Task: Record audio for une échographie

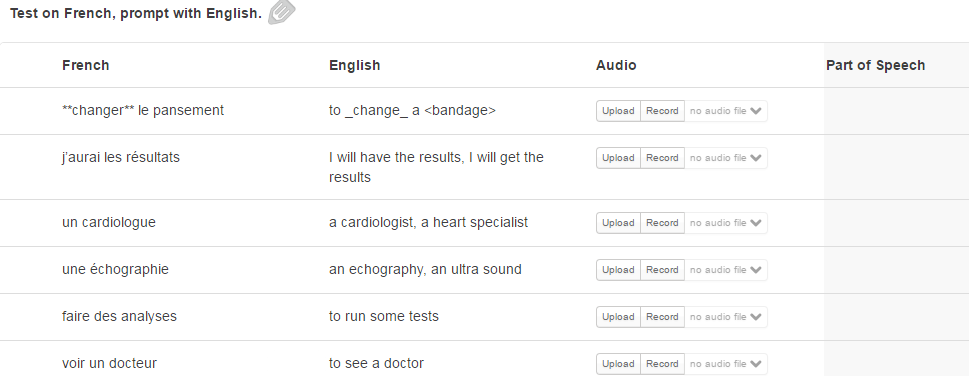Action: coord(662,270)
